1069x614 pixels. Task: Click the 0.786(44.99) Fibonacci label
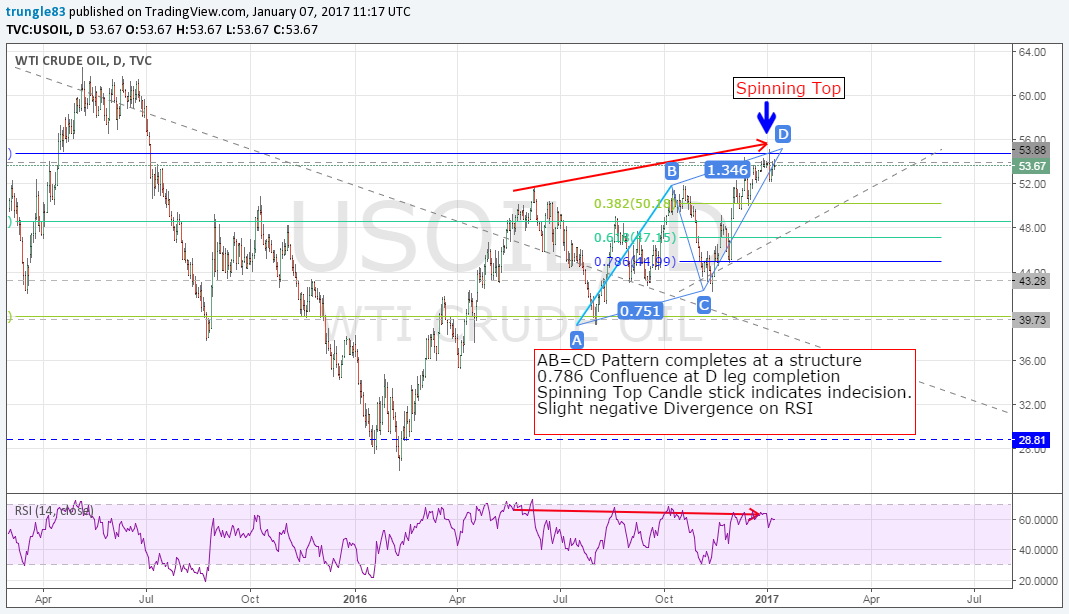point(635,262)
